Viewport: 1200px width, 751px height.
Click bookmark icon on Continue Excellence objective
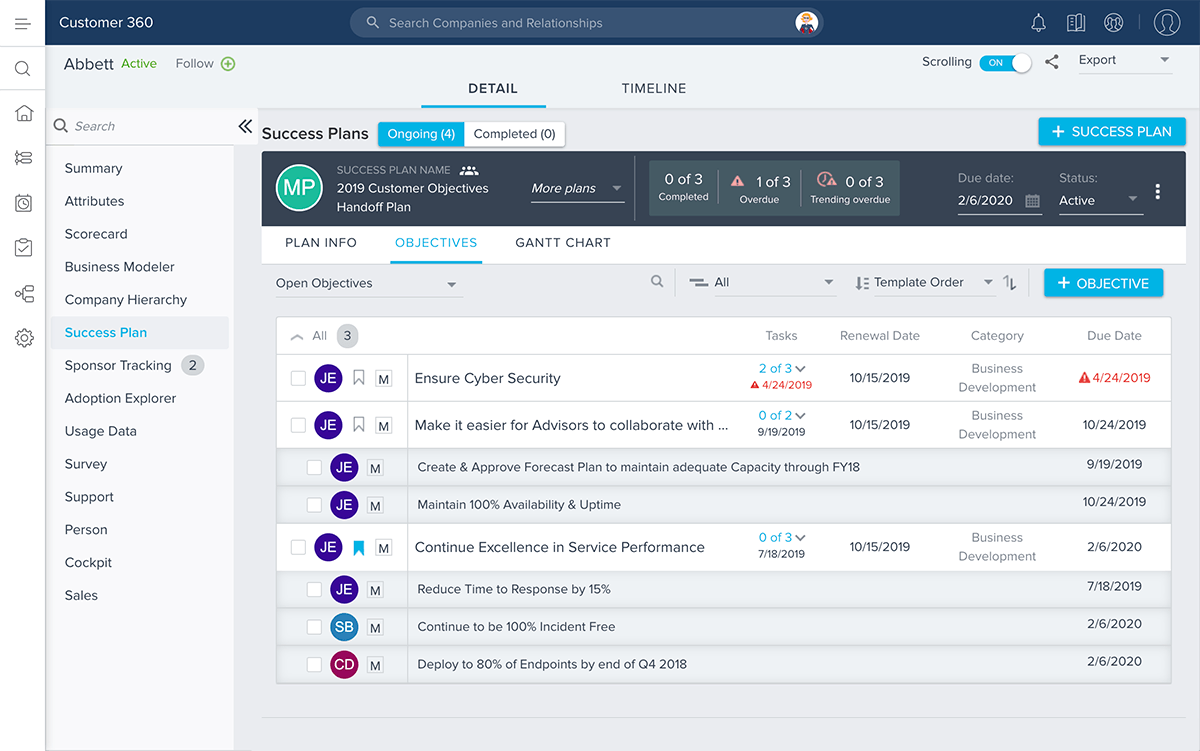click(x=359, y=548)
